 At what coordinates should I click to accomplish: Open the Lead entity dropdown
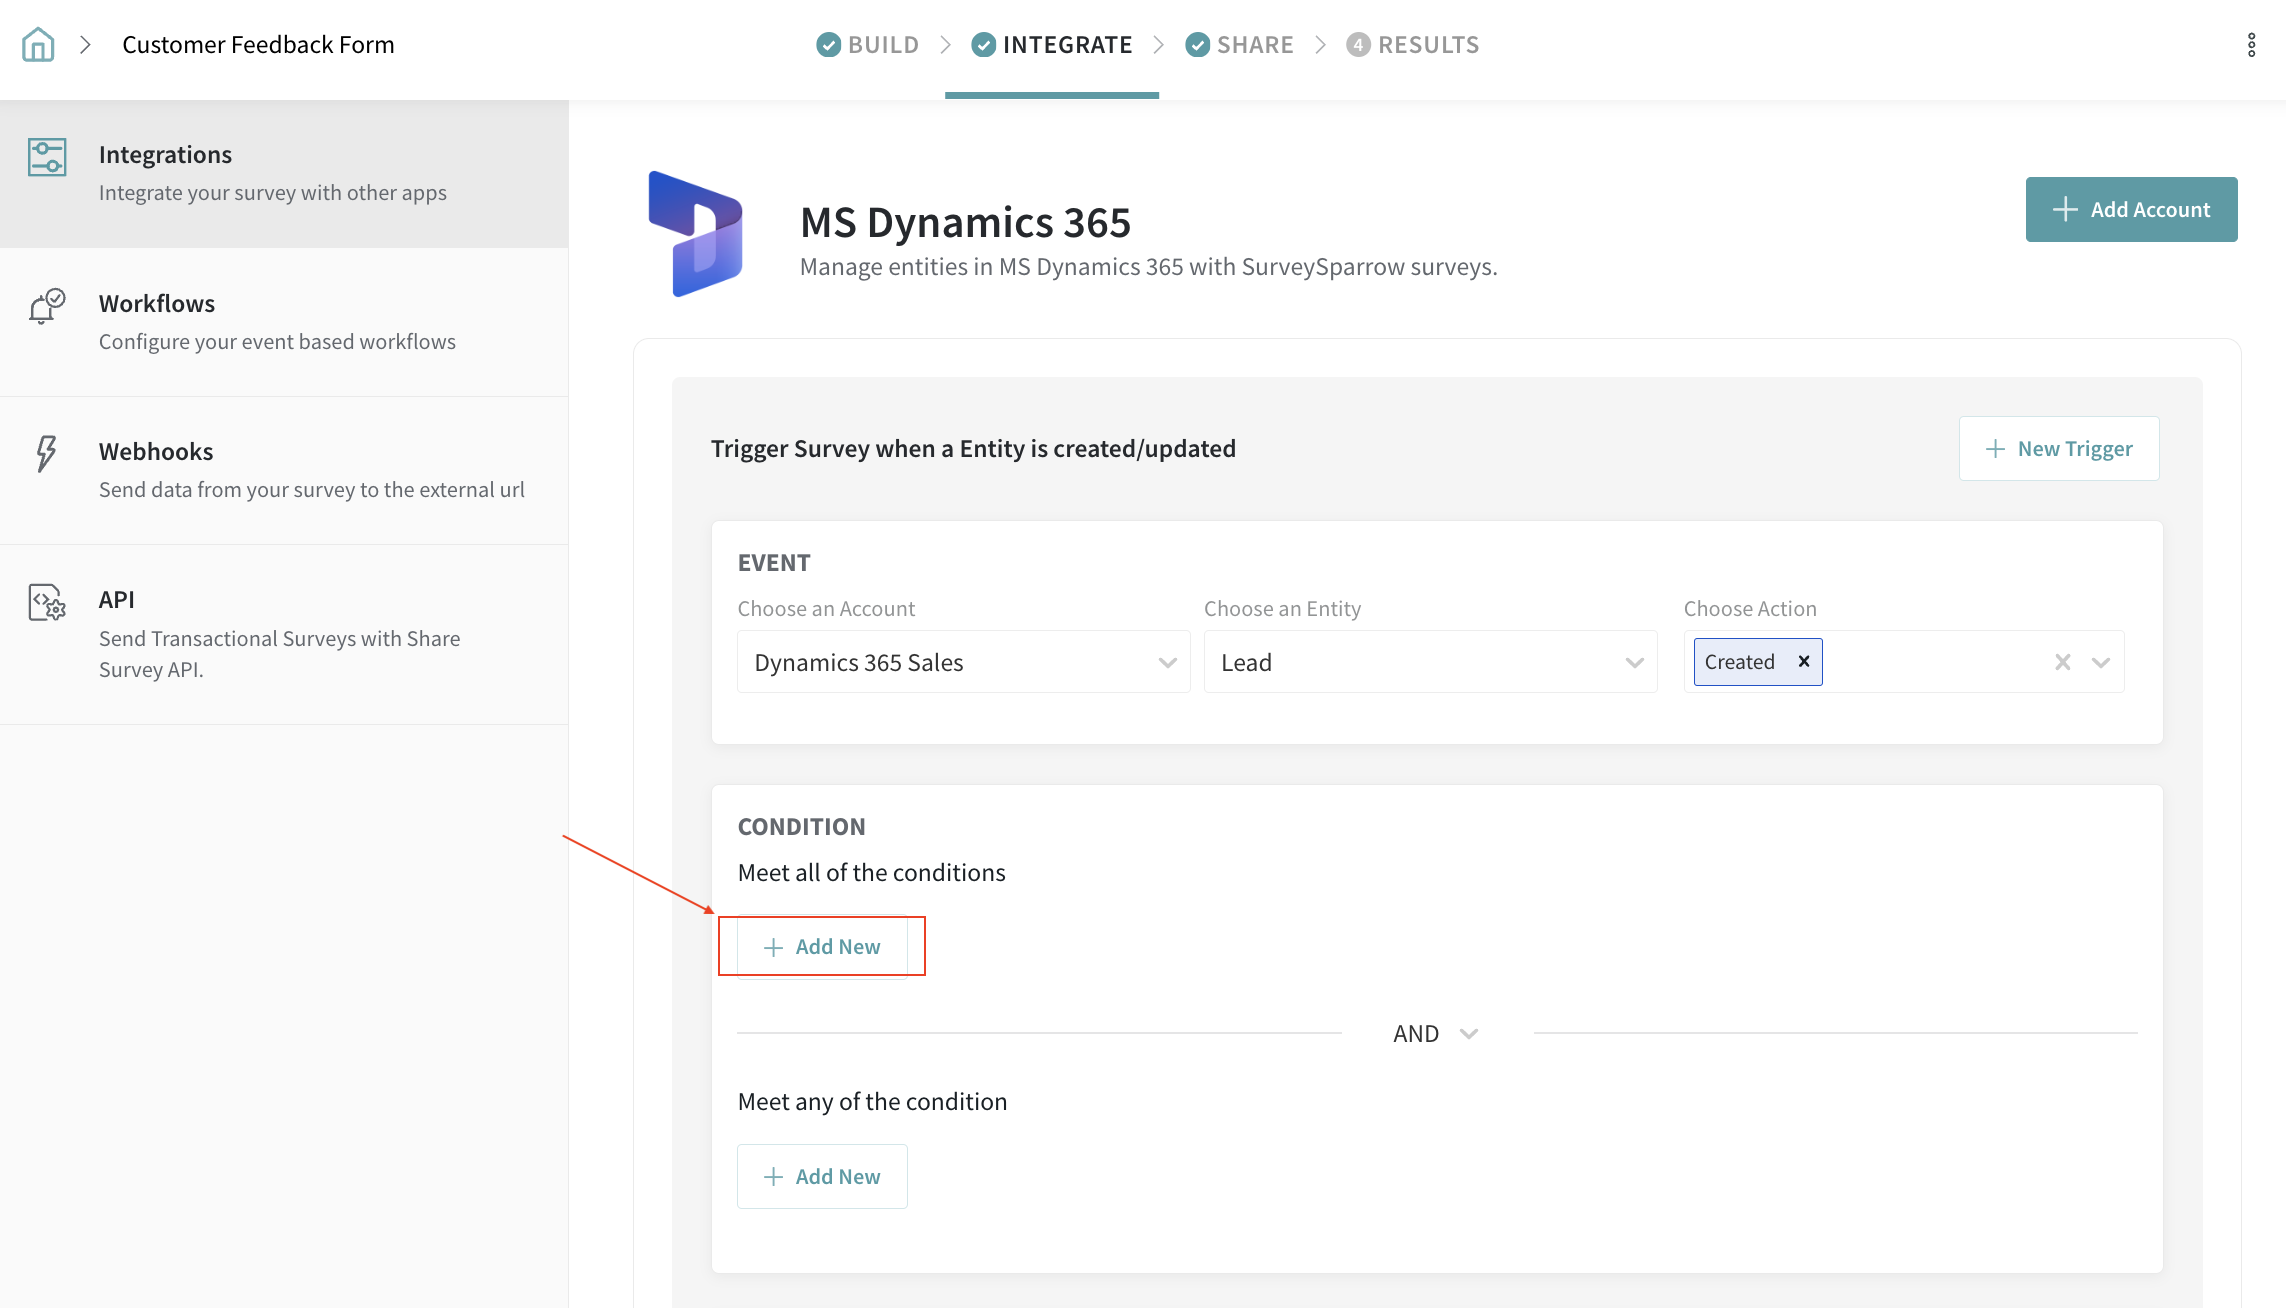click(x=1634, y=662)
